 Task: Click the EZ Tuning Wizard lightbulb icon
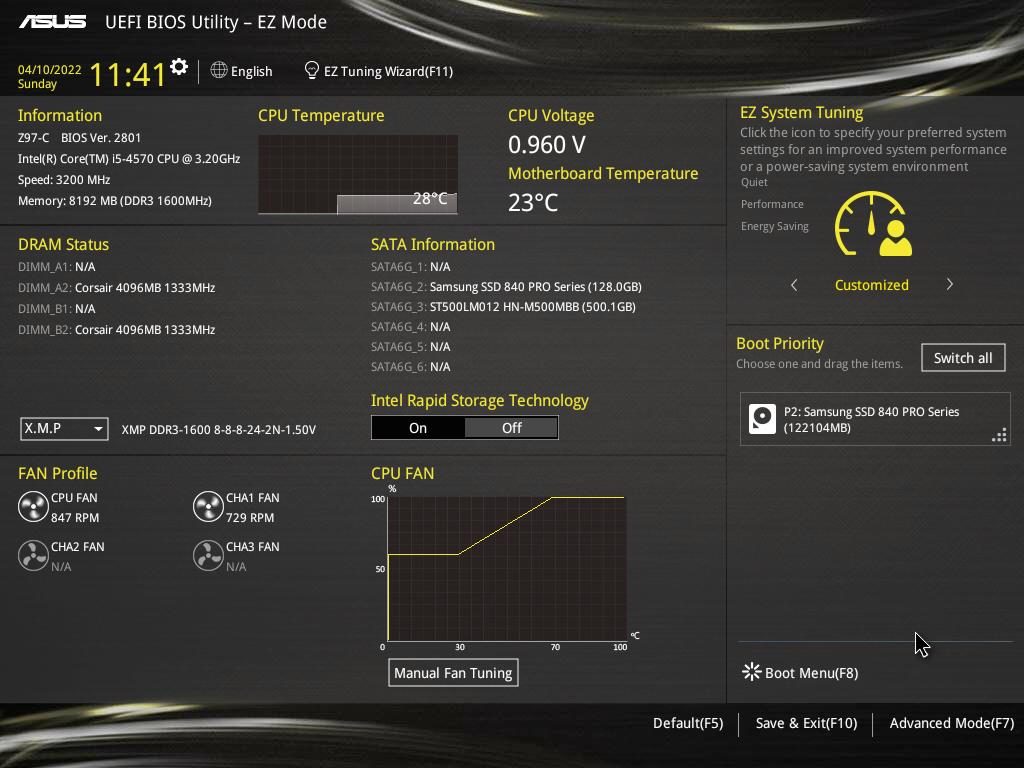312,70
